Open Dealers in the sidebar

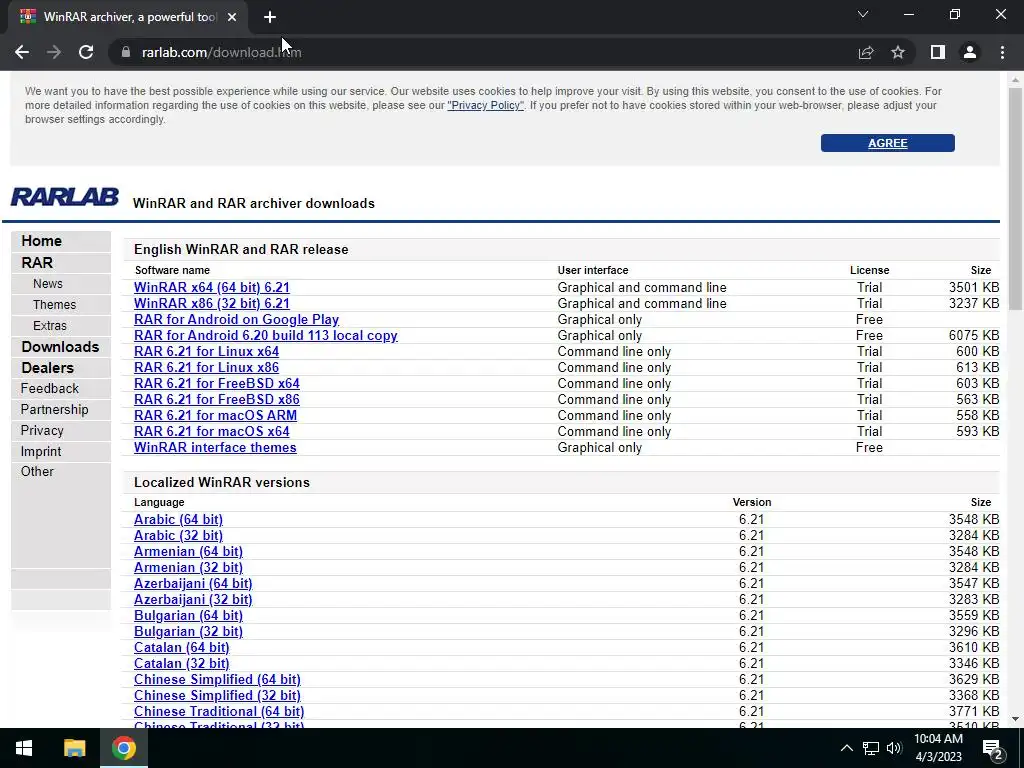tap(47, 368)
